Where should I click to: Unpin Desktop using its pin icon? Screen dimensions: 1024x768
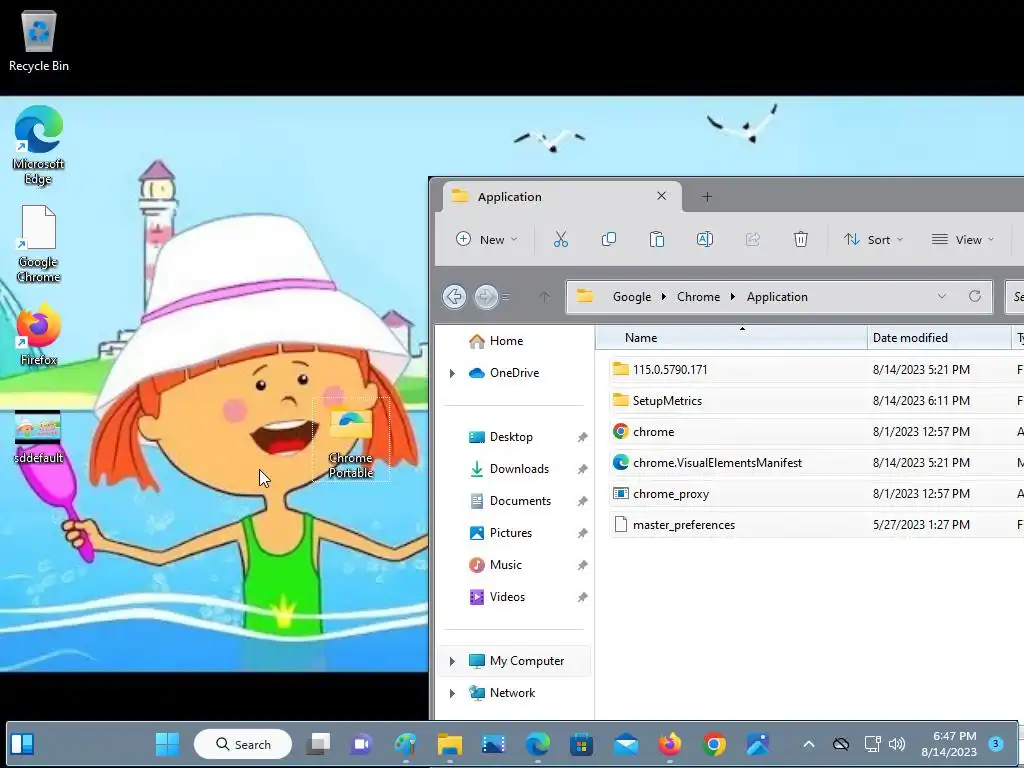pyautogui.click(x=582, y=438)
